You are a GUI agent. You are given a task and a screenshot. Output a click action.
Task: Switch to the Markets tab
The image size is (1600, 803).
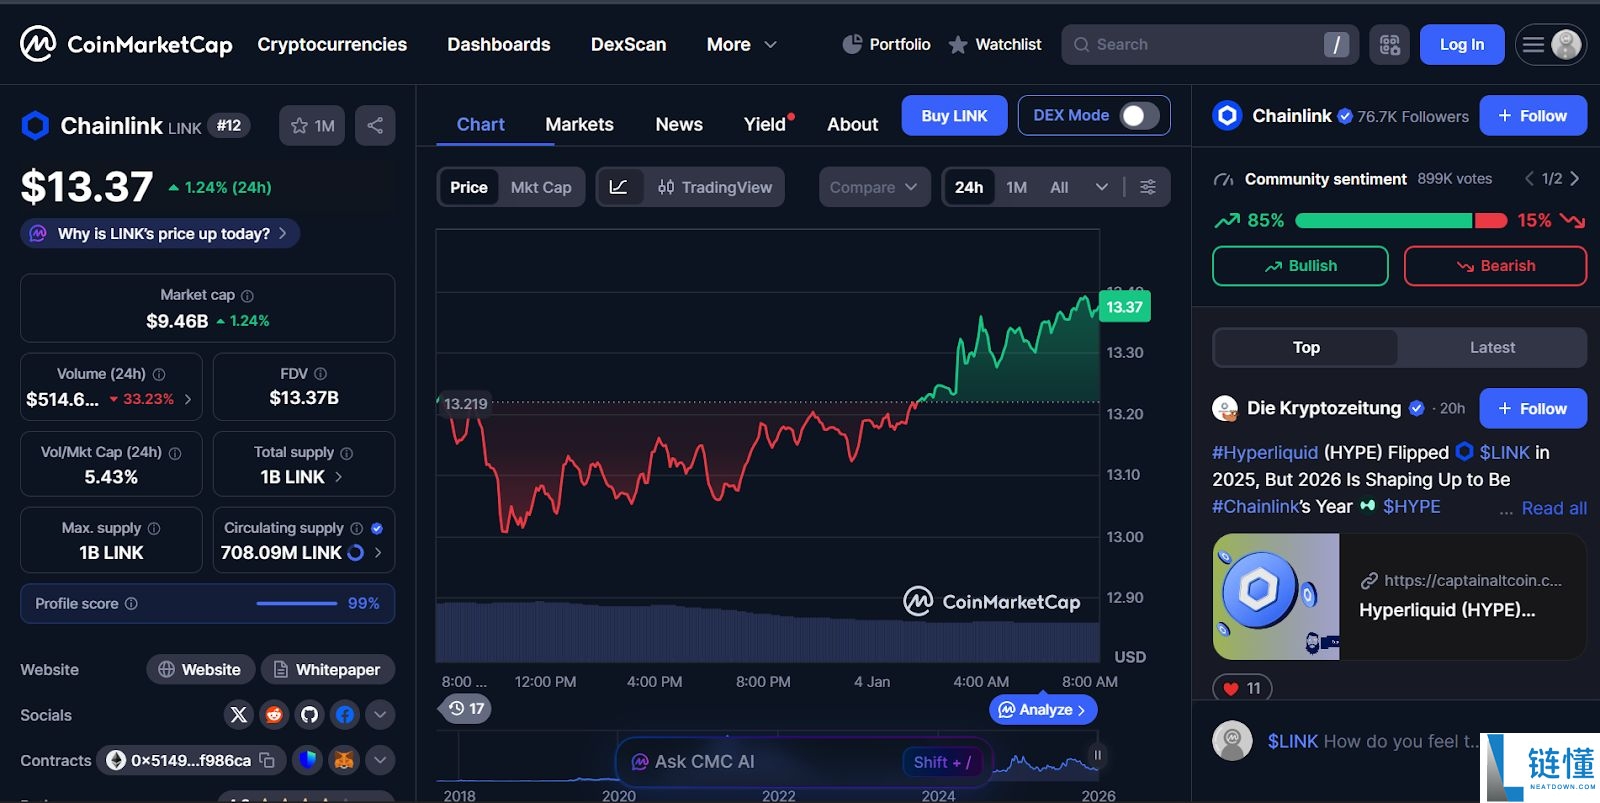pos(579,124)
